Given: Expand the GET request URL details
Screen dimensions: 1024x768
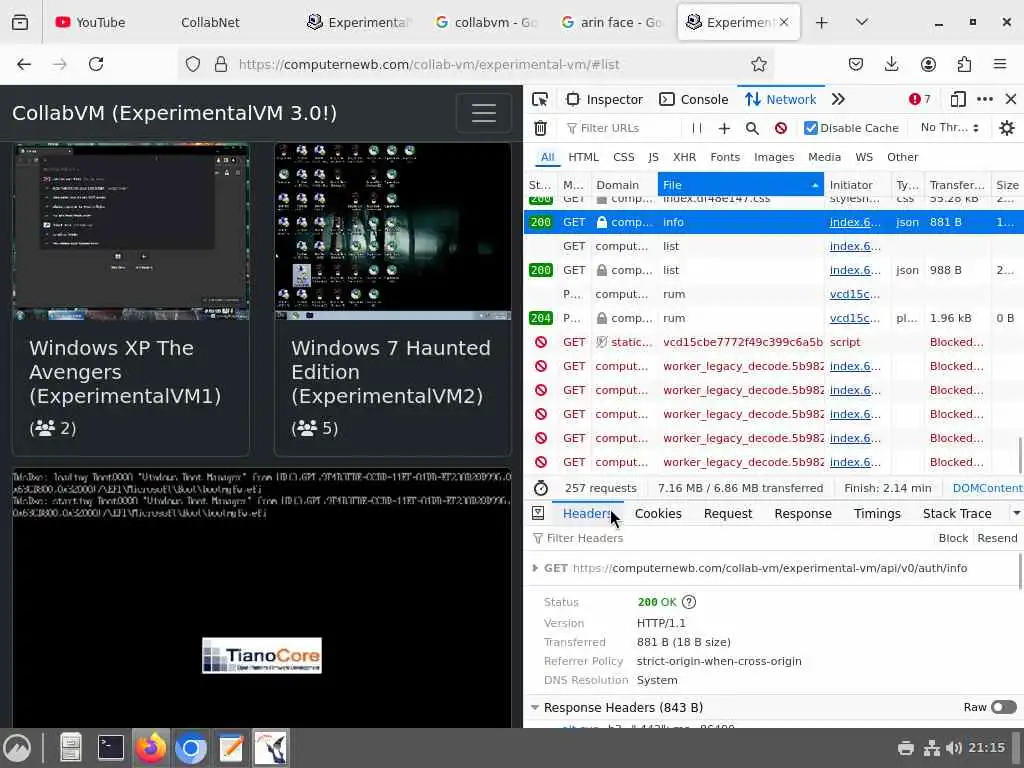Looking at the screenshot, I should [535, 568].
